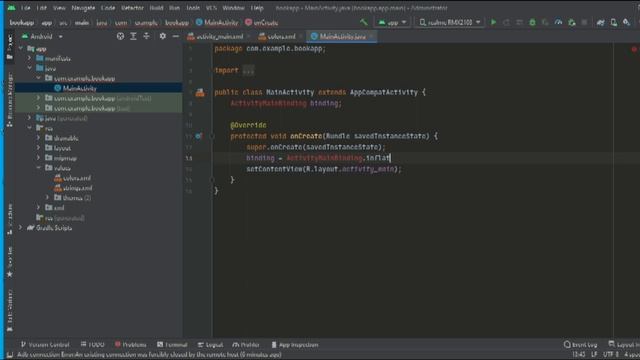Click the grey Stop button in toolbar

pos(584,22)
